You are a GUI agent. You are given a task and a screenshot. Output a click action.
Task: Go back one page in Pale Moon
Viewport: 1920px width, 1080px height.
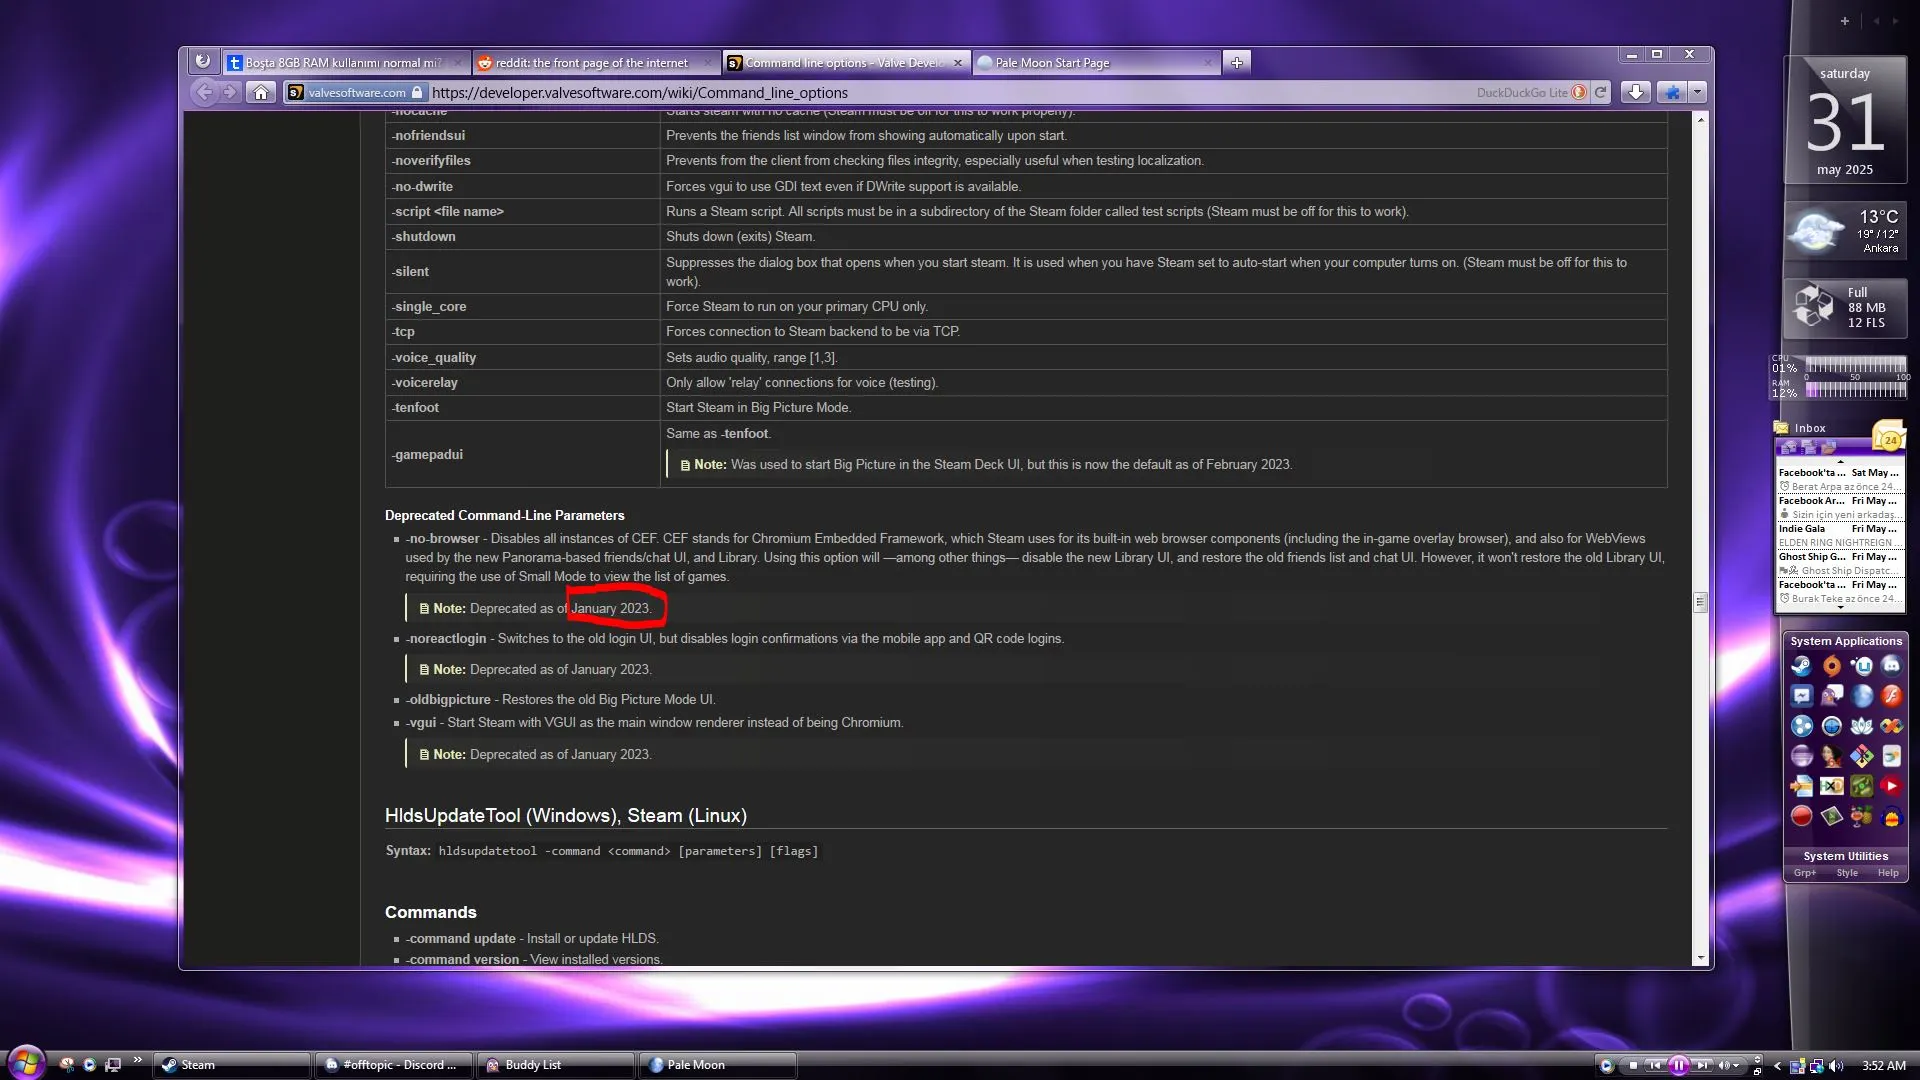pos(204,92)
